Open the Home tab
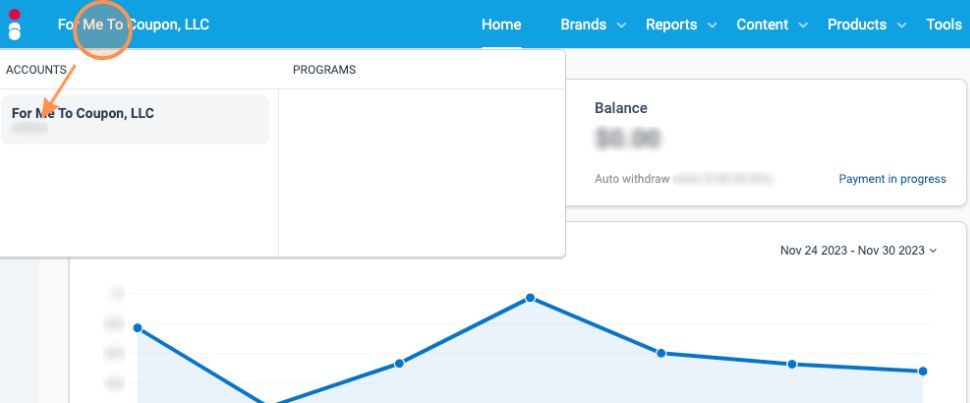The image size is (970, 403). [501, 25]
